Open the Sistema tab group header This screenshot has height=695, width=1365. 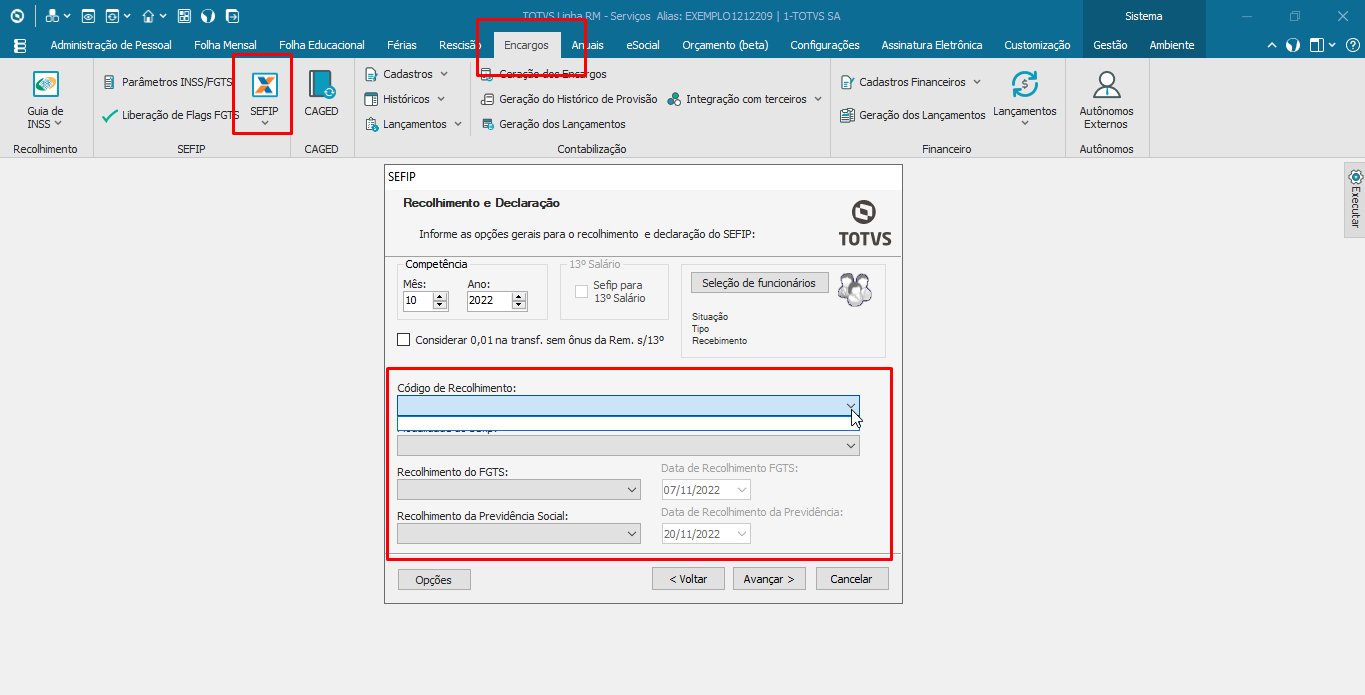[x=1144, y=16]
